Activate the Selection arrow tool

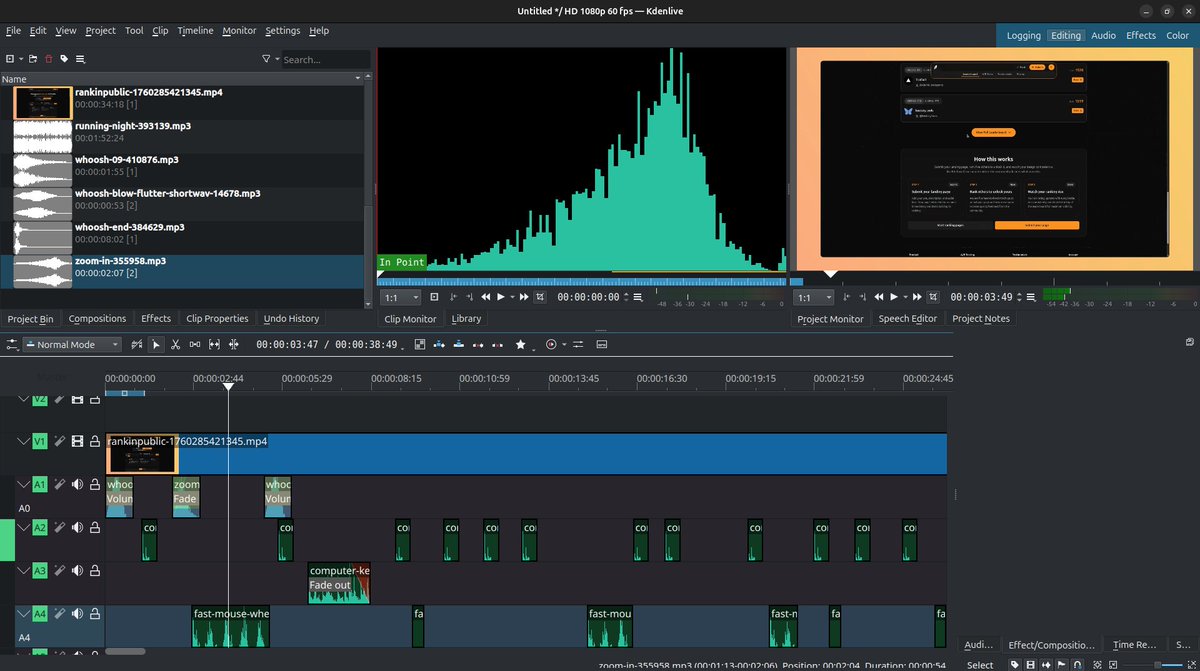pos(156,344)
